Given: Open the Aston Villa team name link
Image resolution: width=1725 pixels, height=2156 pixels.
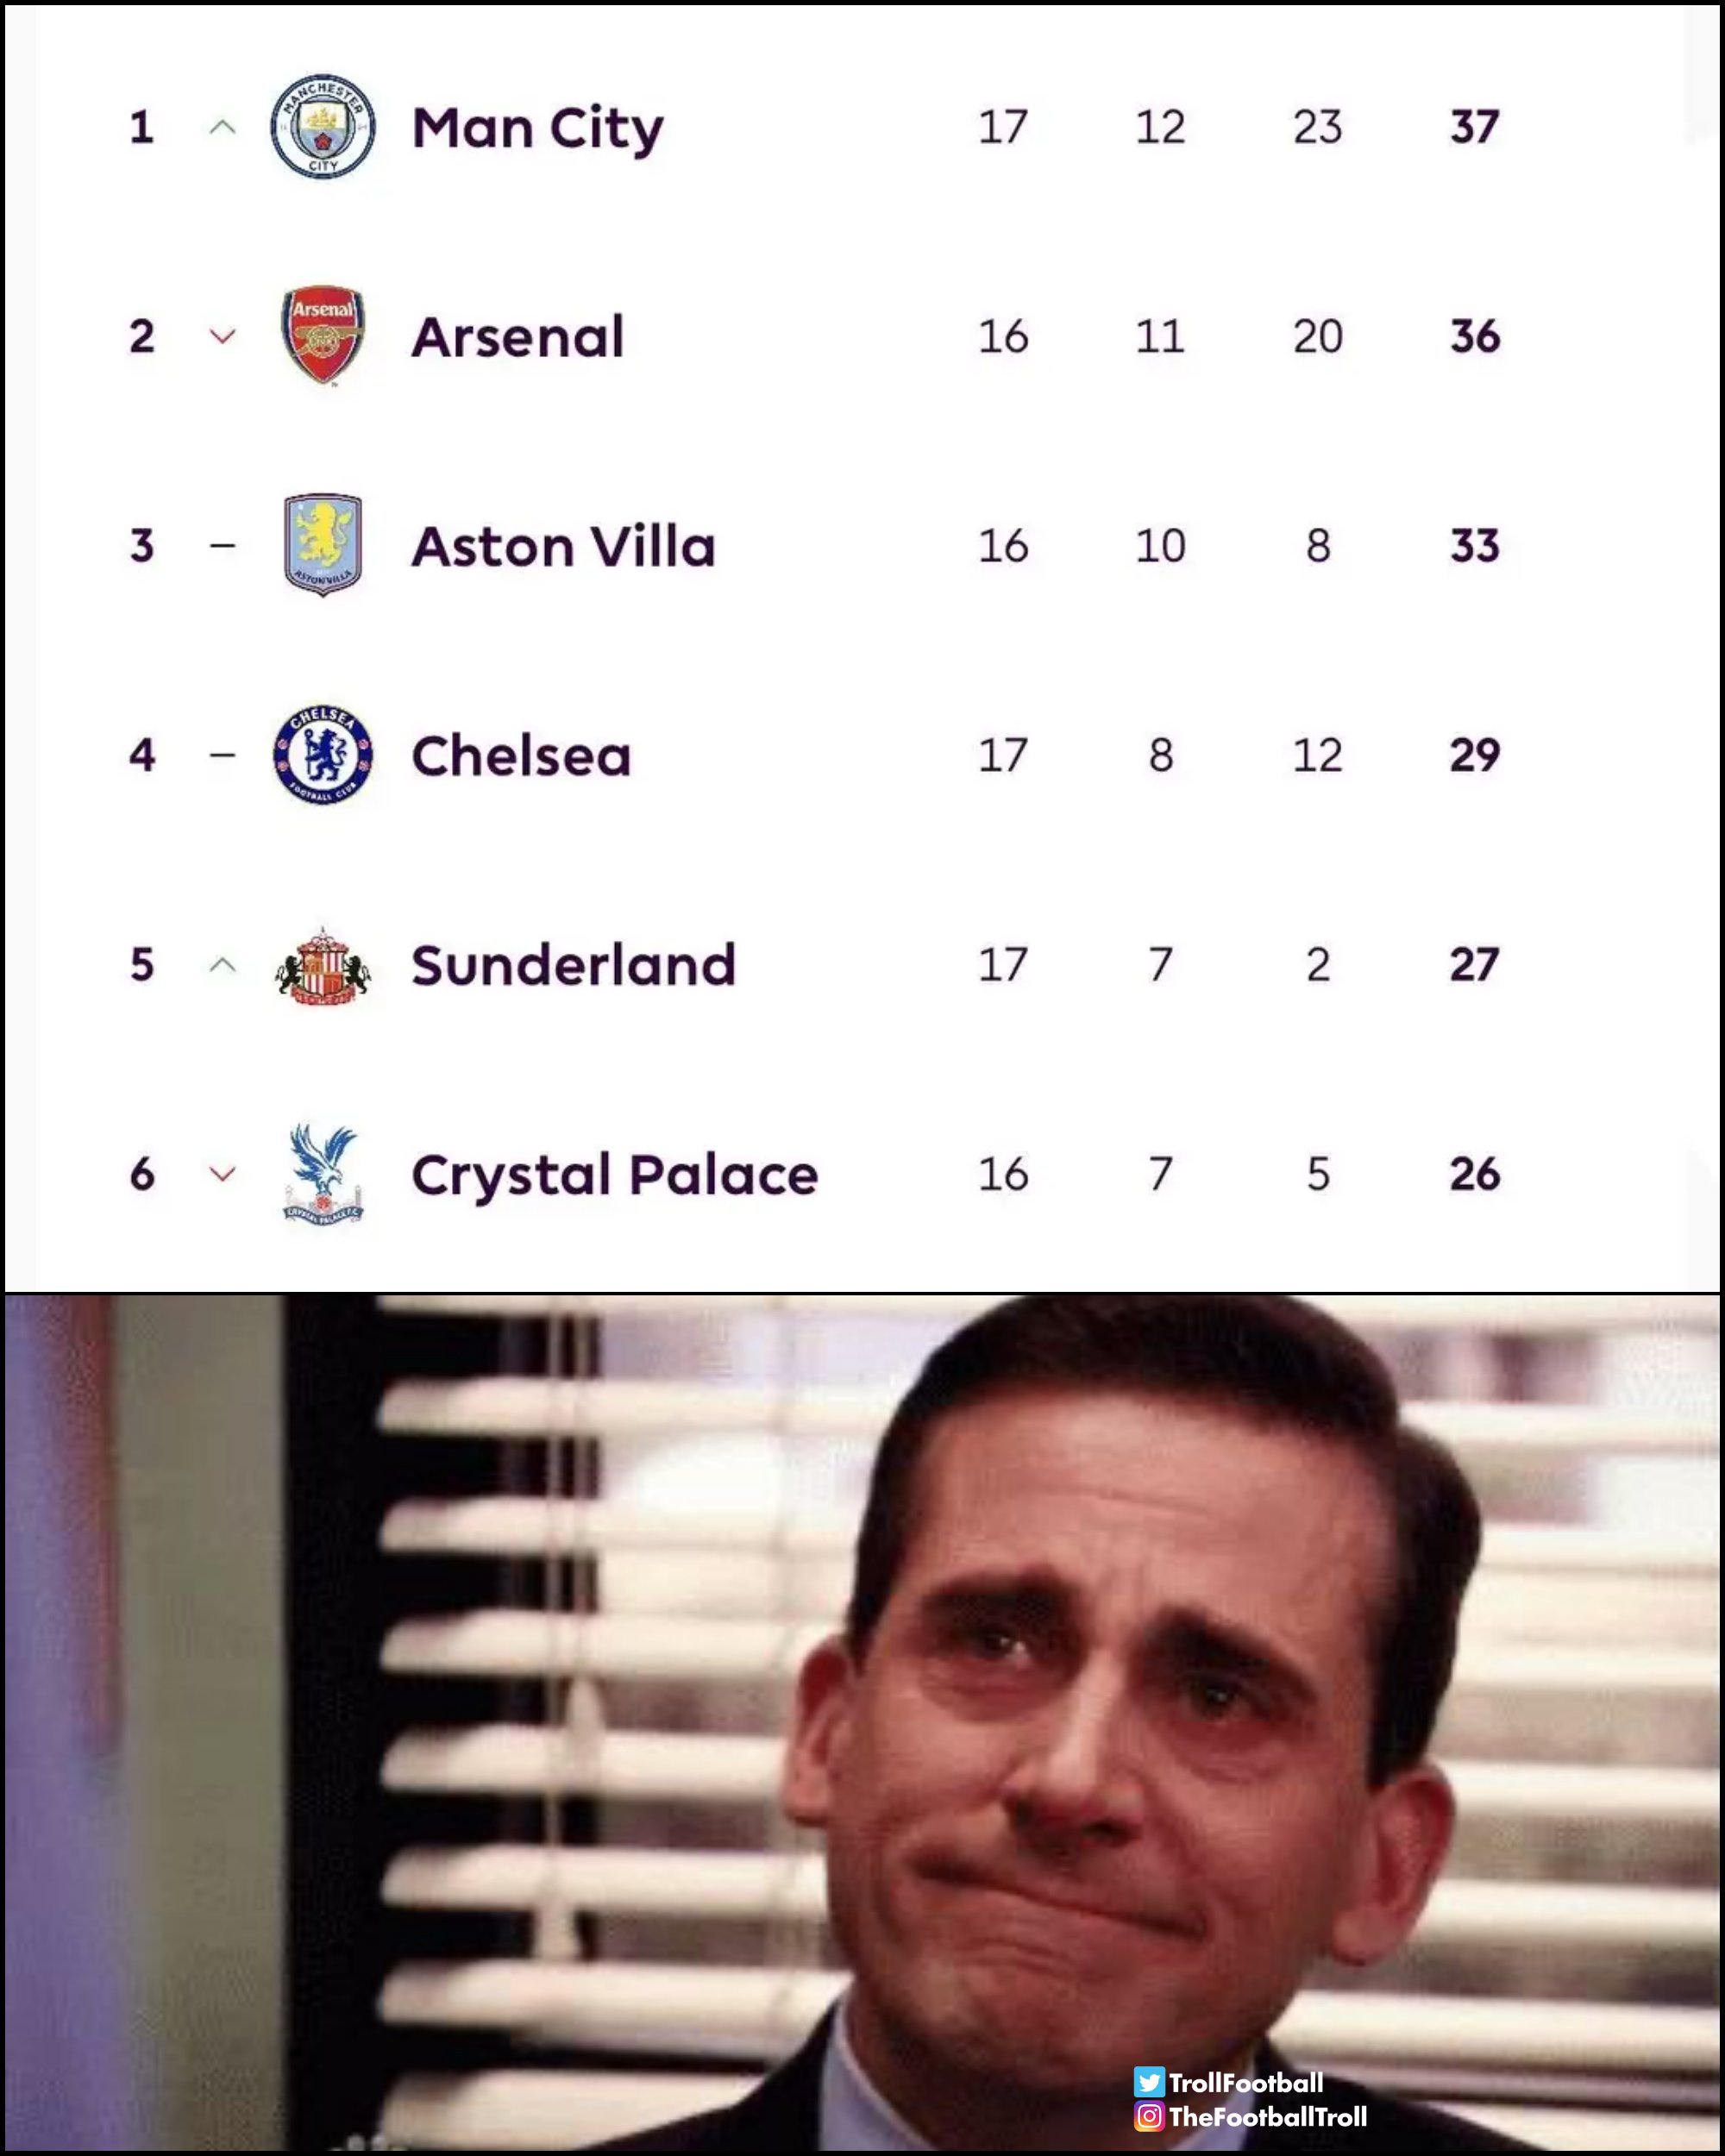Looking at the screenshot, I should [563, 546].
